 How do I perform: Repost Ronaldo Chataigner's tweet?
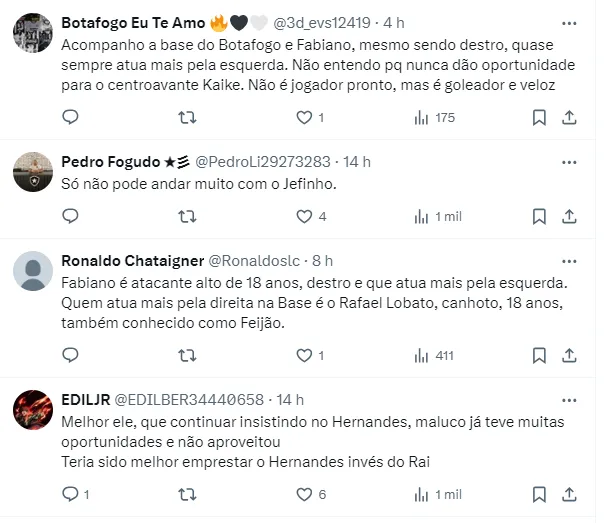(x=187, y=355)
